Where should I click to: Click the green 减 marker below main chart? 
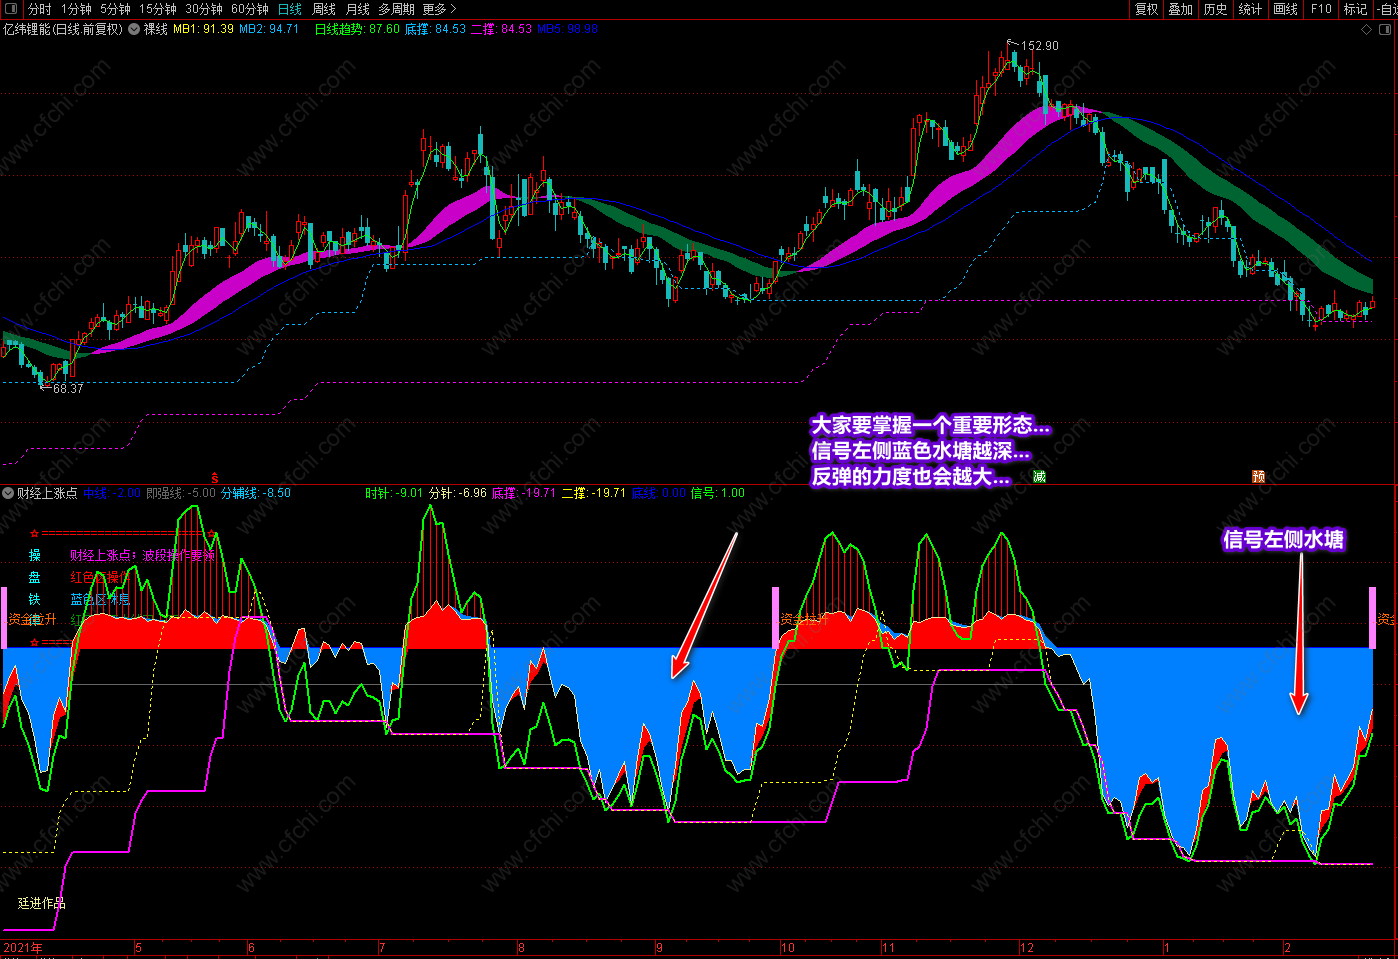(1039, 476)
